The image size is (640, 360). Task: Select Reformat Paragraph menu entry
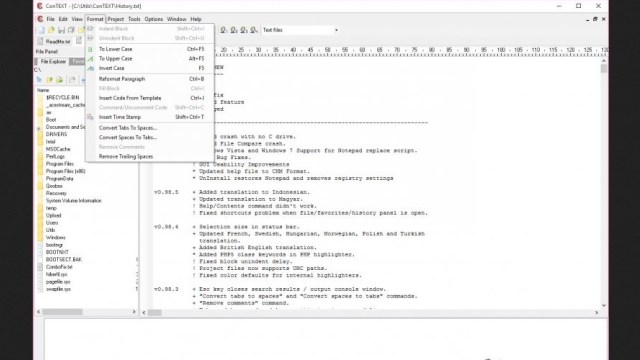point(150,79)
